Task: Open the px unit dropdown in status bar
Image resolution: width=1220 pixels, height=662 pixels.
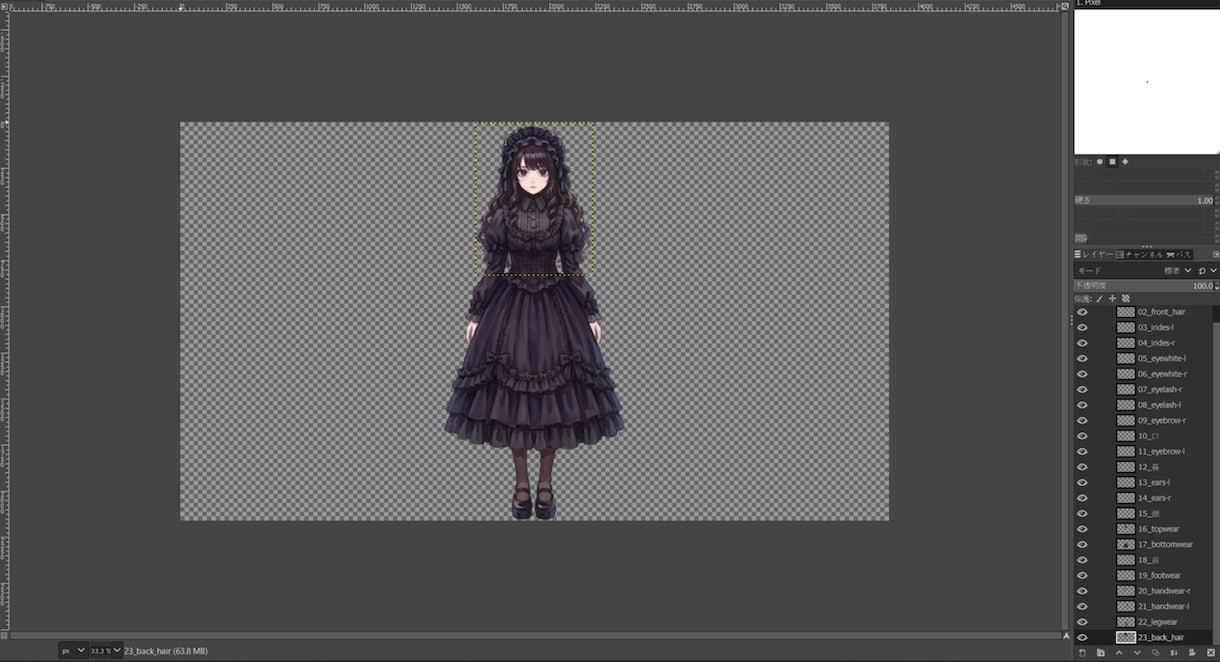Action: (x=74, y=650)
